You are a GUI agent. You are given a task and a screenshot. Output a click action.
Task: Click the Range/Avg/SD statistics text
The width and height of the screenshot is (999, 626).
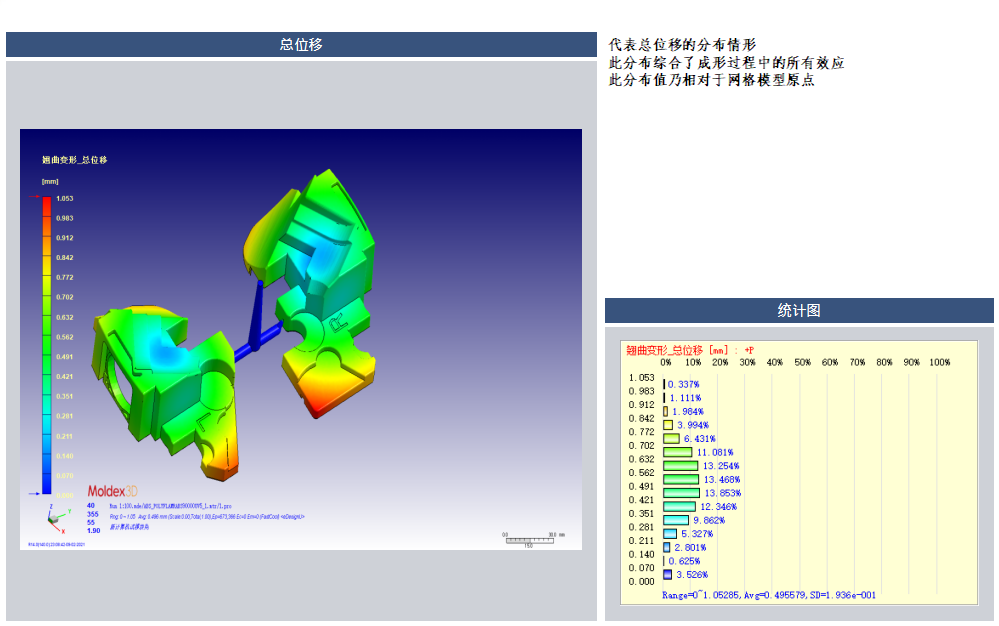point(768,595)
